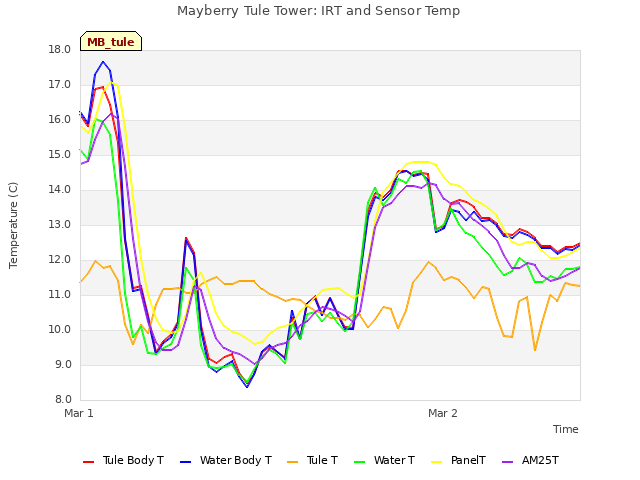Select the Tule T legend label

click(x=322, y=460)
